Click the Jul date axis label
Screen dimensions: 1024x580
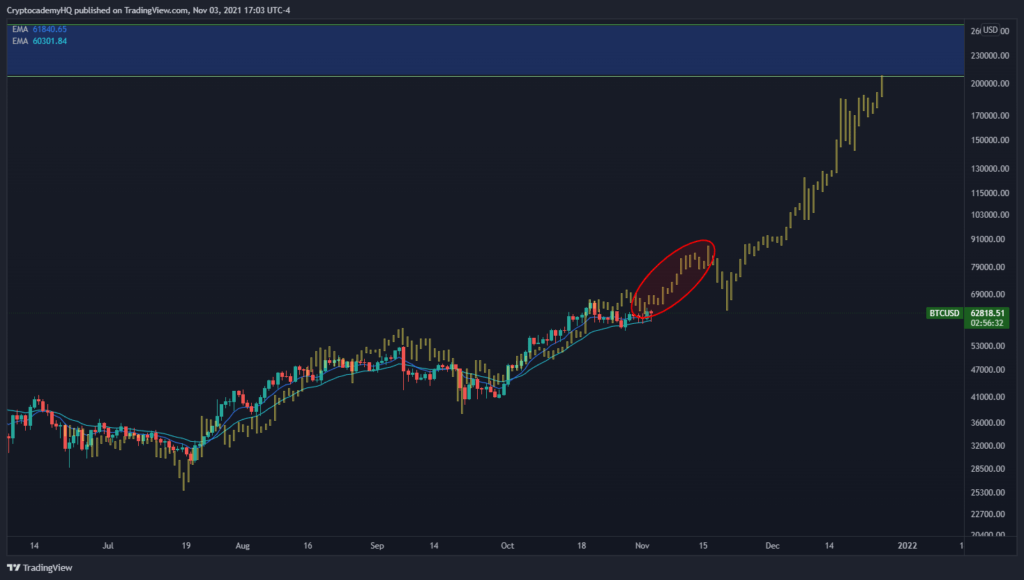tap(108, 546)
